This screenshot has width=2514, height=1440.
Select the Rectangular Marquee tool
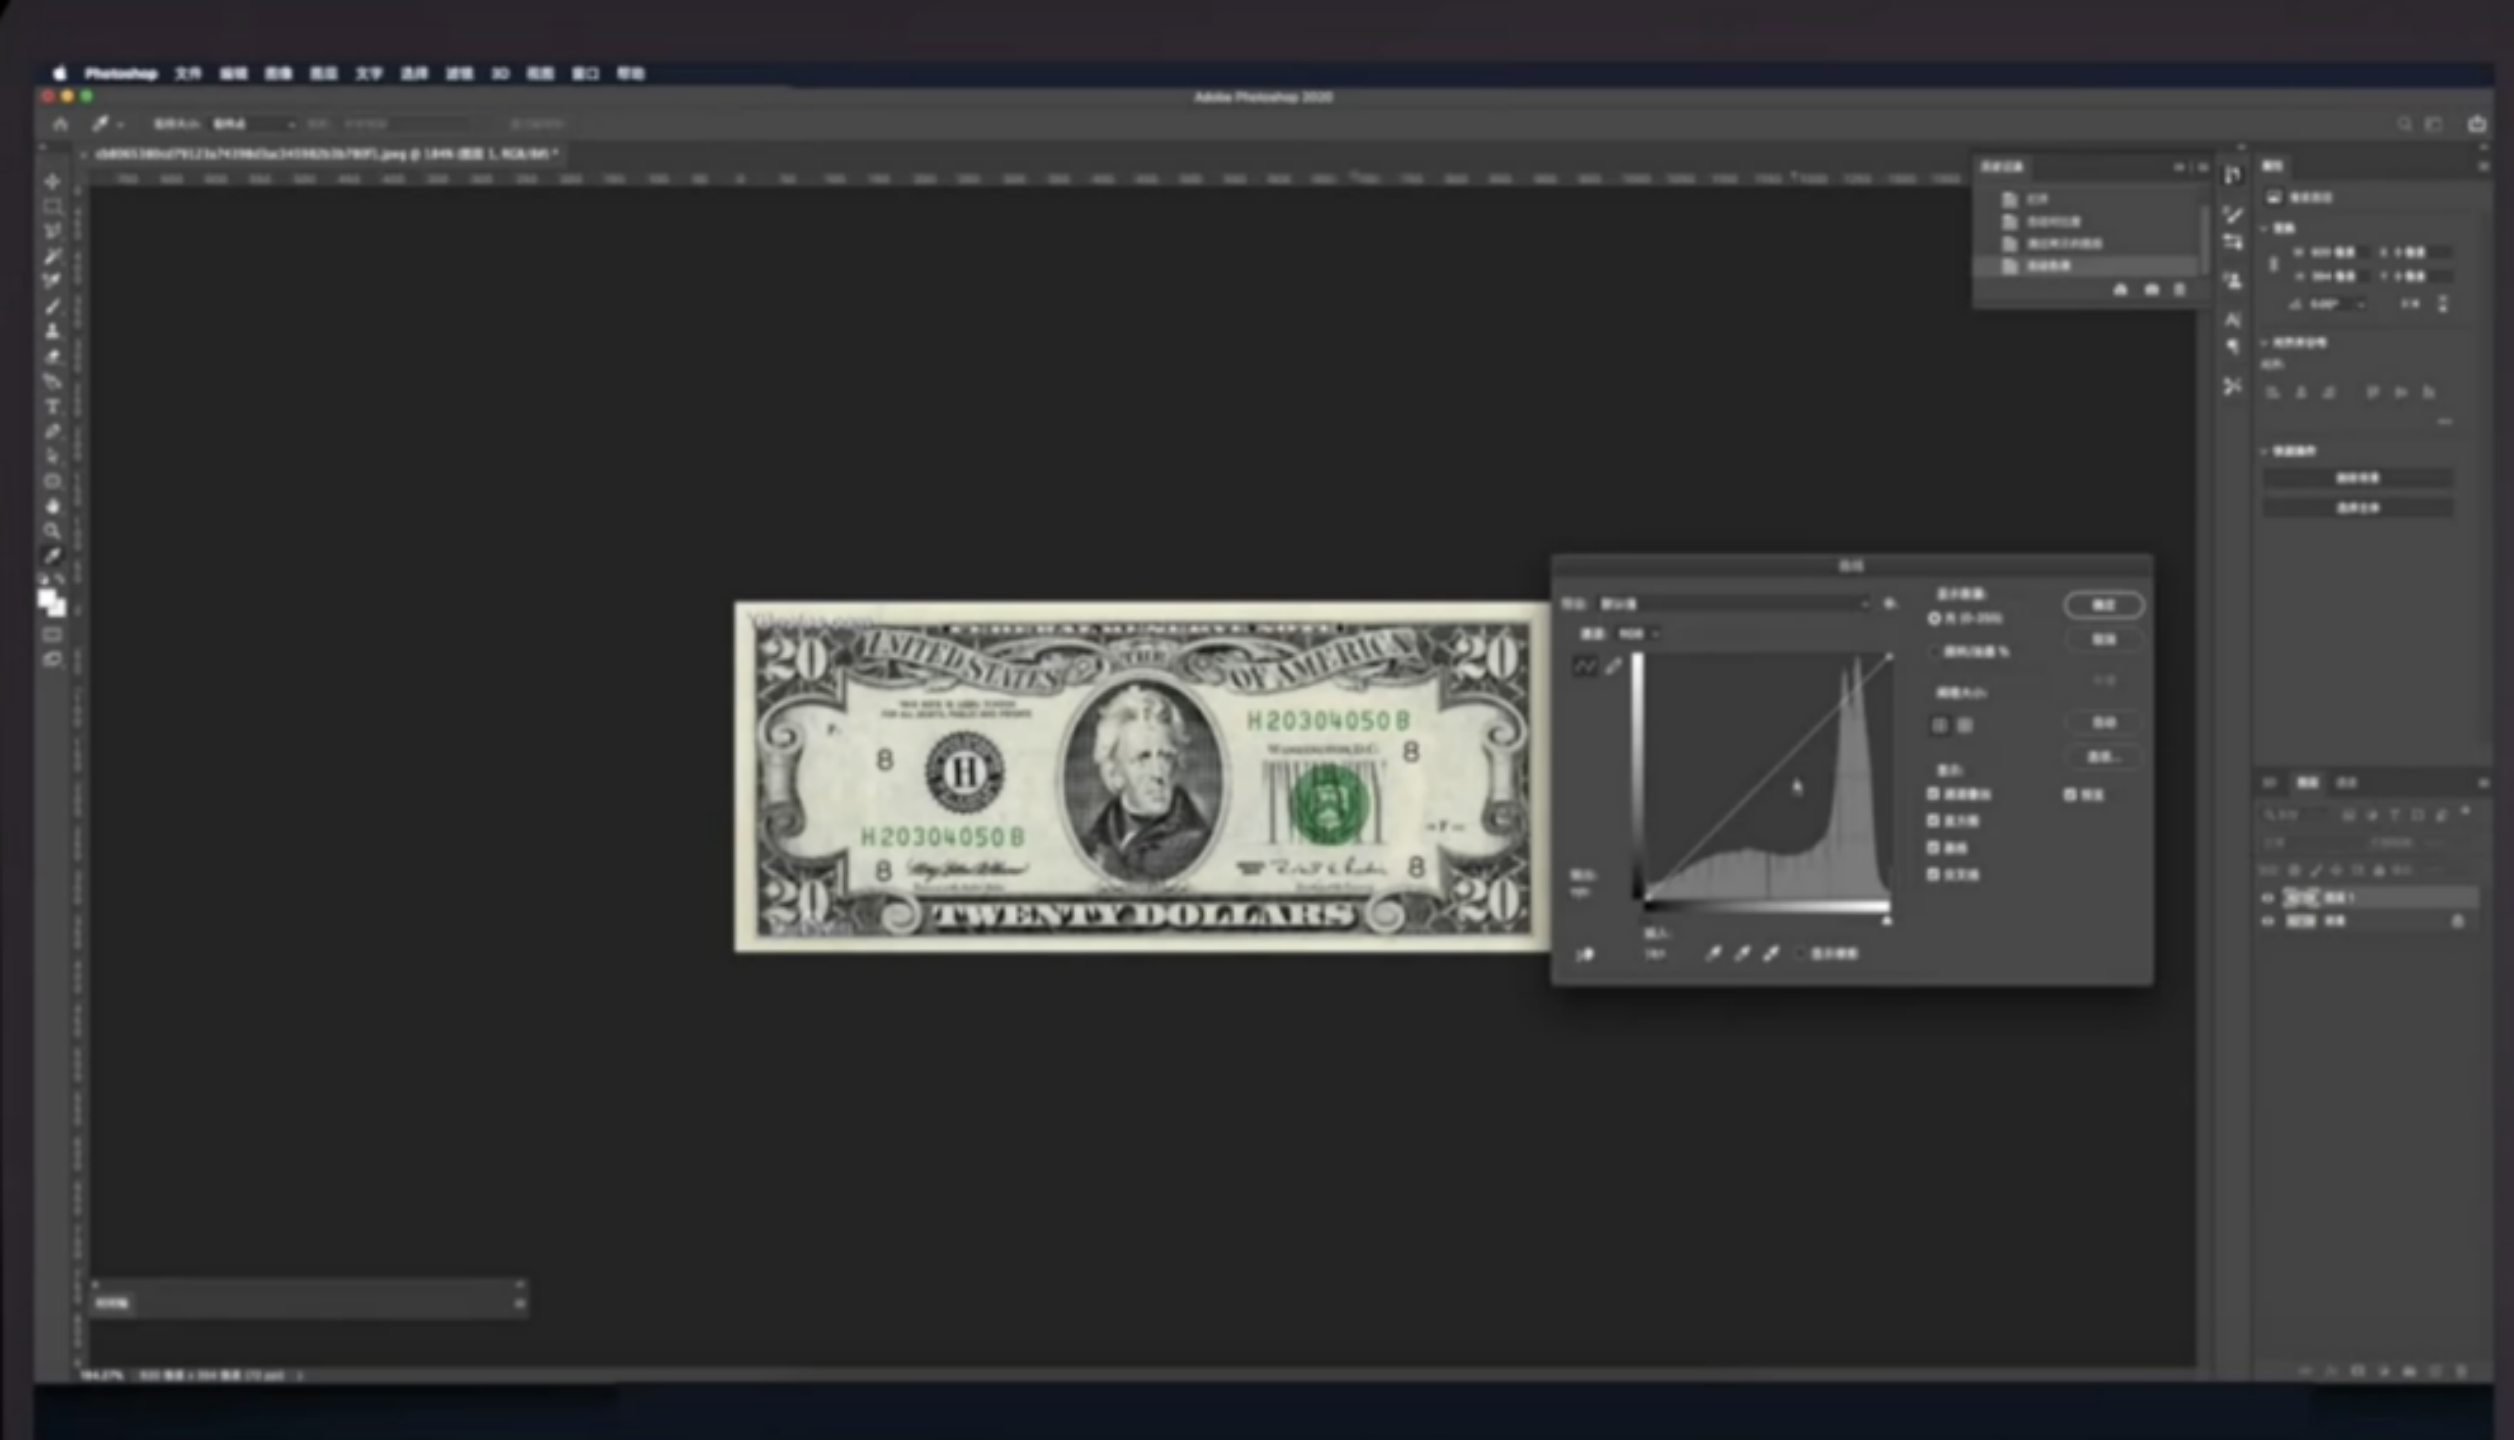click(x=52, y=207)
